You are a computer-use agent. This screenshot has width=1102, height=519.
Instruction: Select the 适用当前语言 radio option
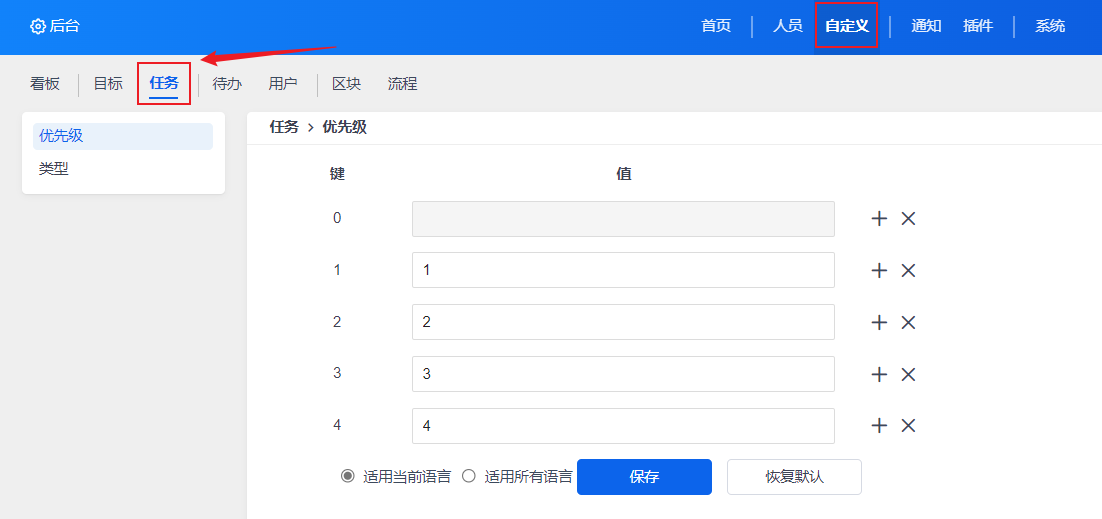click(348, 477)
